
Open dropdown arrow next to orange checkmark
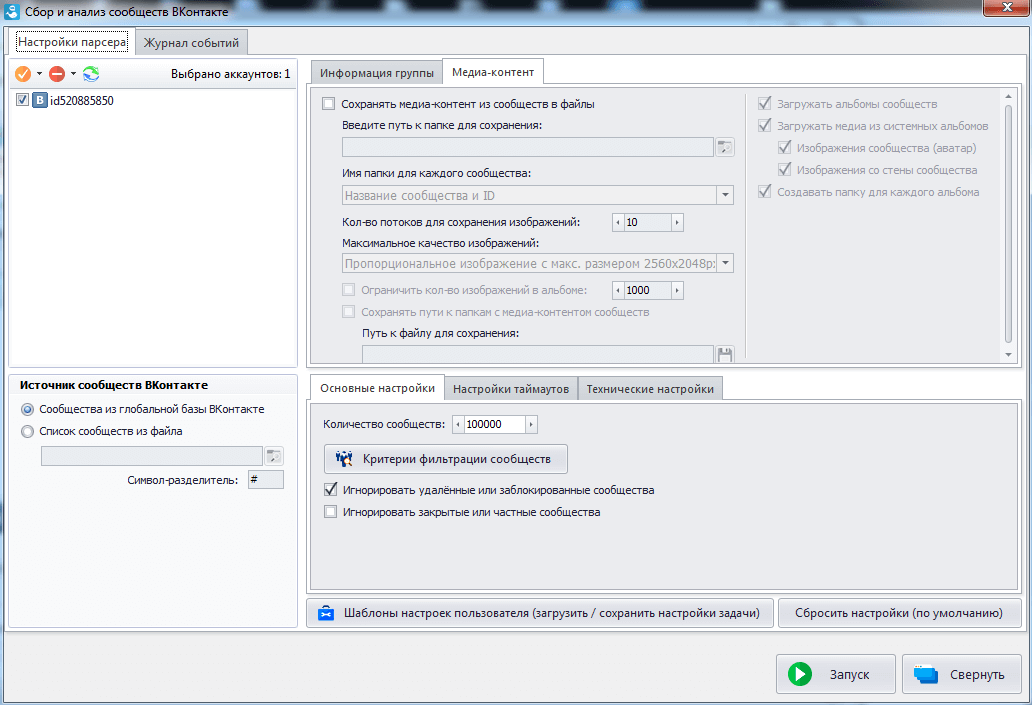(39, 74)
